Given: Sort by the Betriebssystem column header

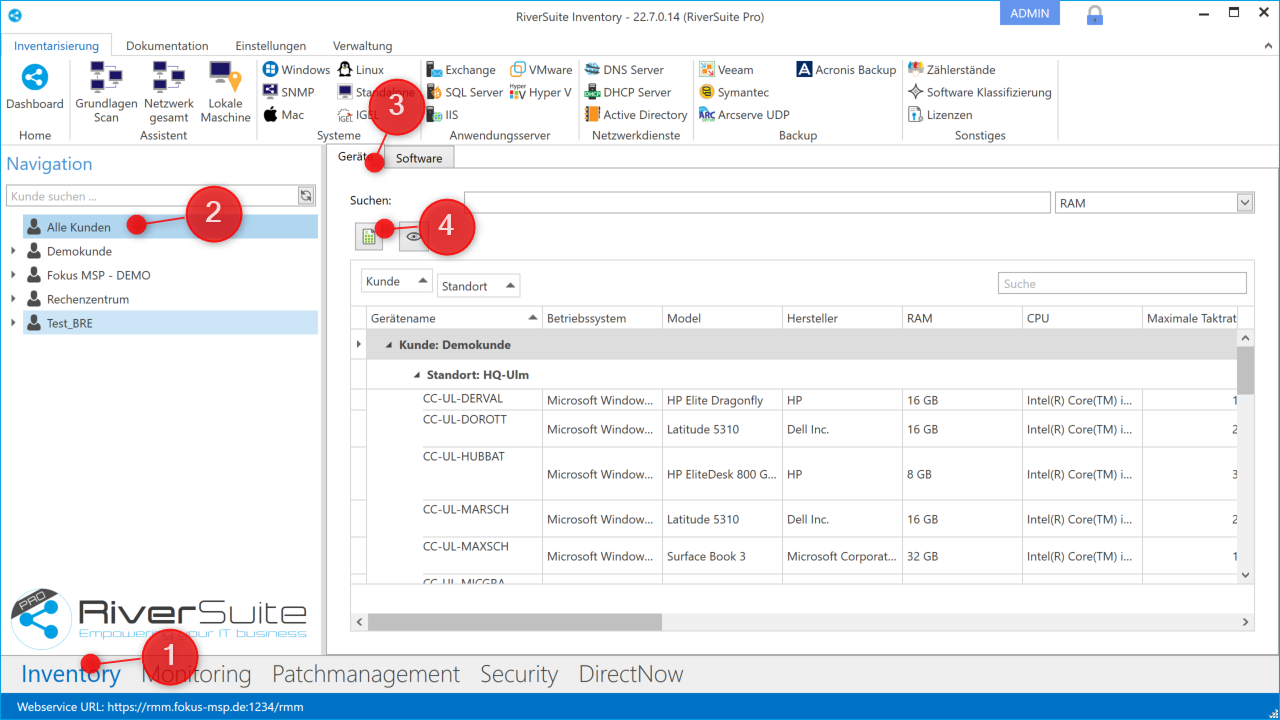Looking at the screenshot, I should [602, 318].
